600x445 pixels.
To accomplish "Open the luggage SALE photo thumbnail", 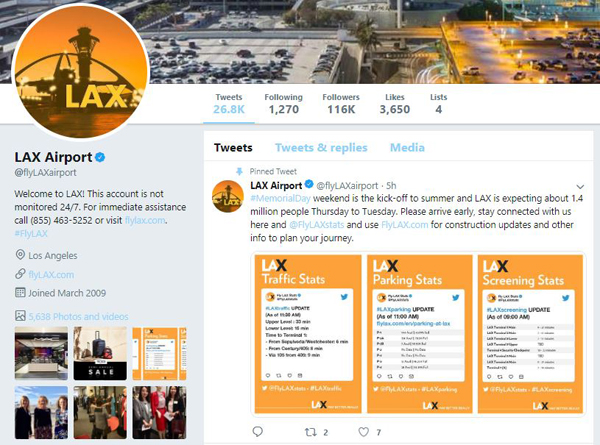I will click(x=100, y=353).
